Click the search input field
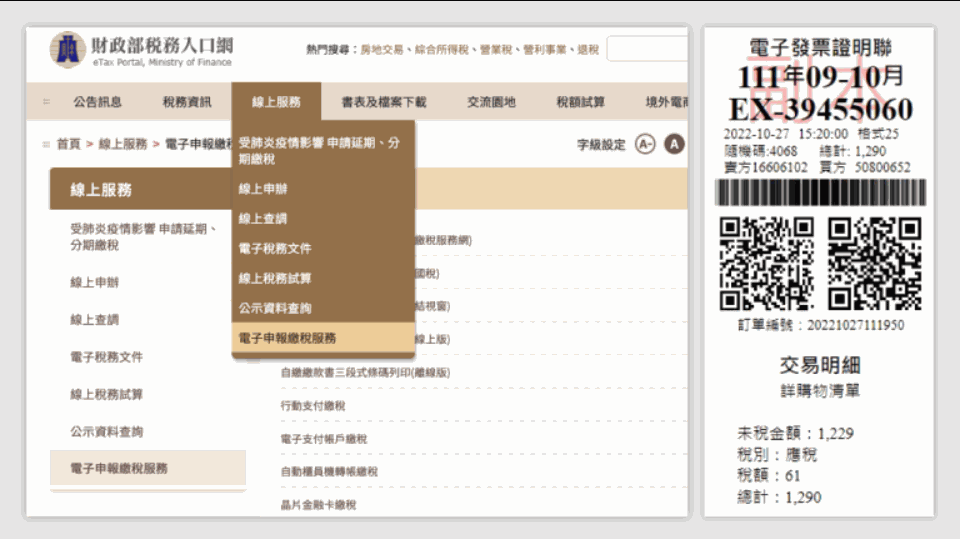960x539 pixels. (x=647, y=49)
